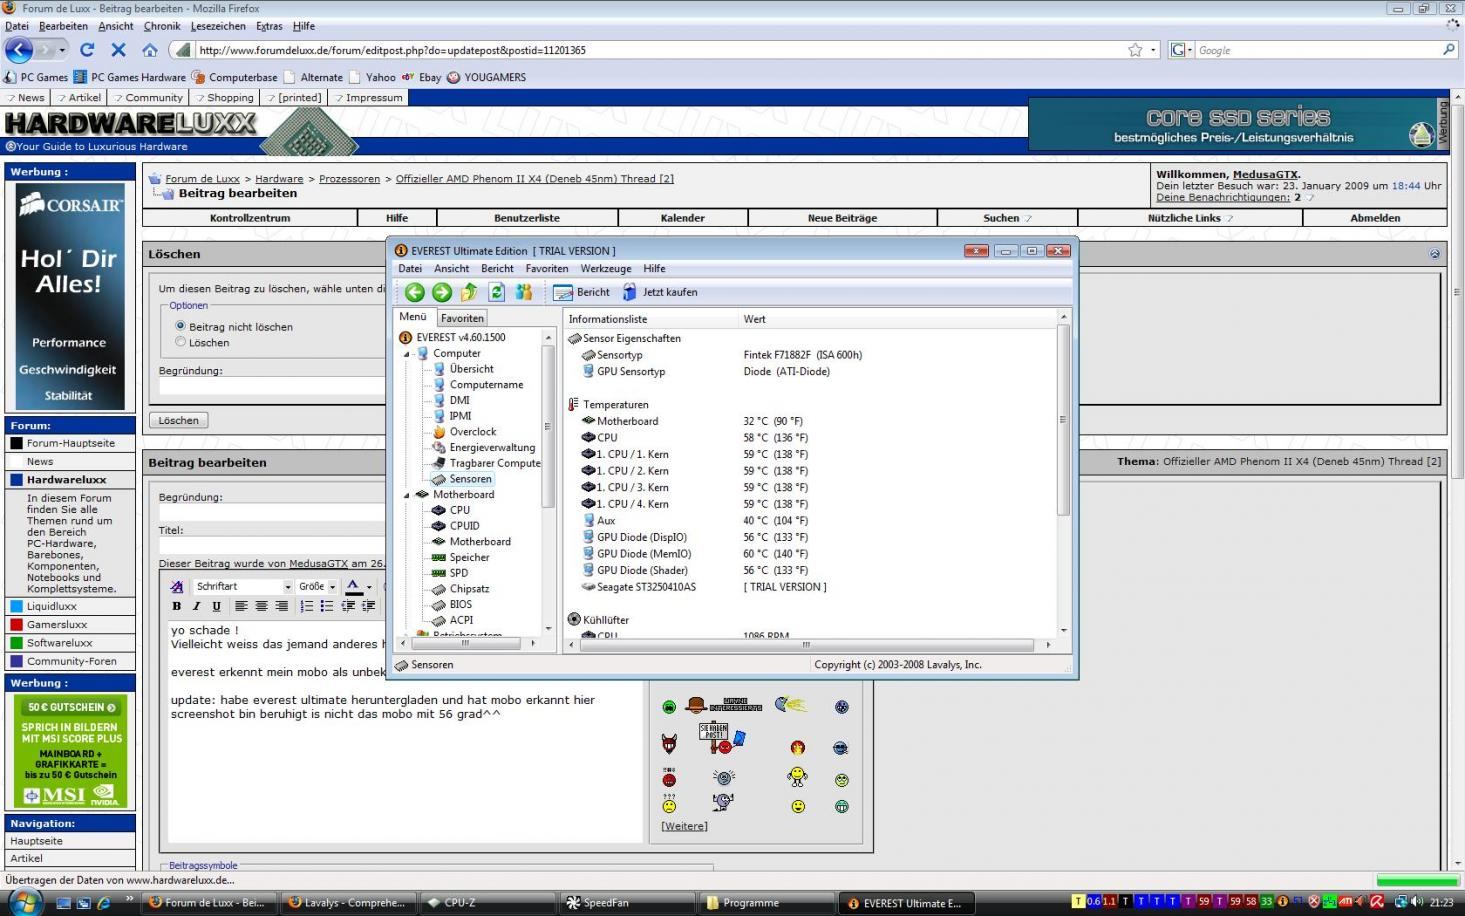Screen dimensions: 1465x916
Task: Open Prozessoren breadcrumb link
Action: tap(349, 179)
